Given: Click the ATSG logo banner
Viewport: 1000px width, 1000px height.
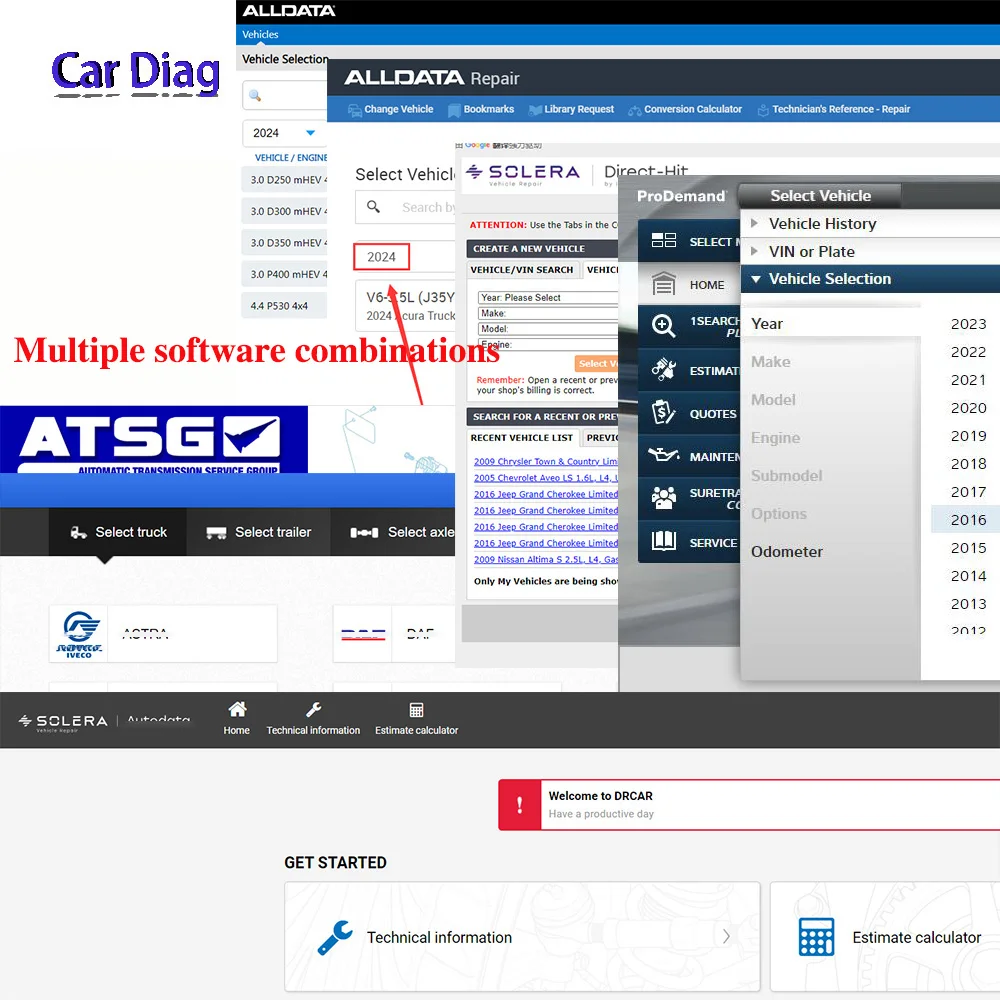Looking at the screenshot, I should click(154, 439).
